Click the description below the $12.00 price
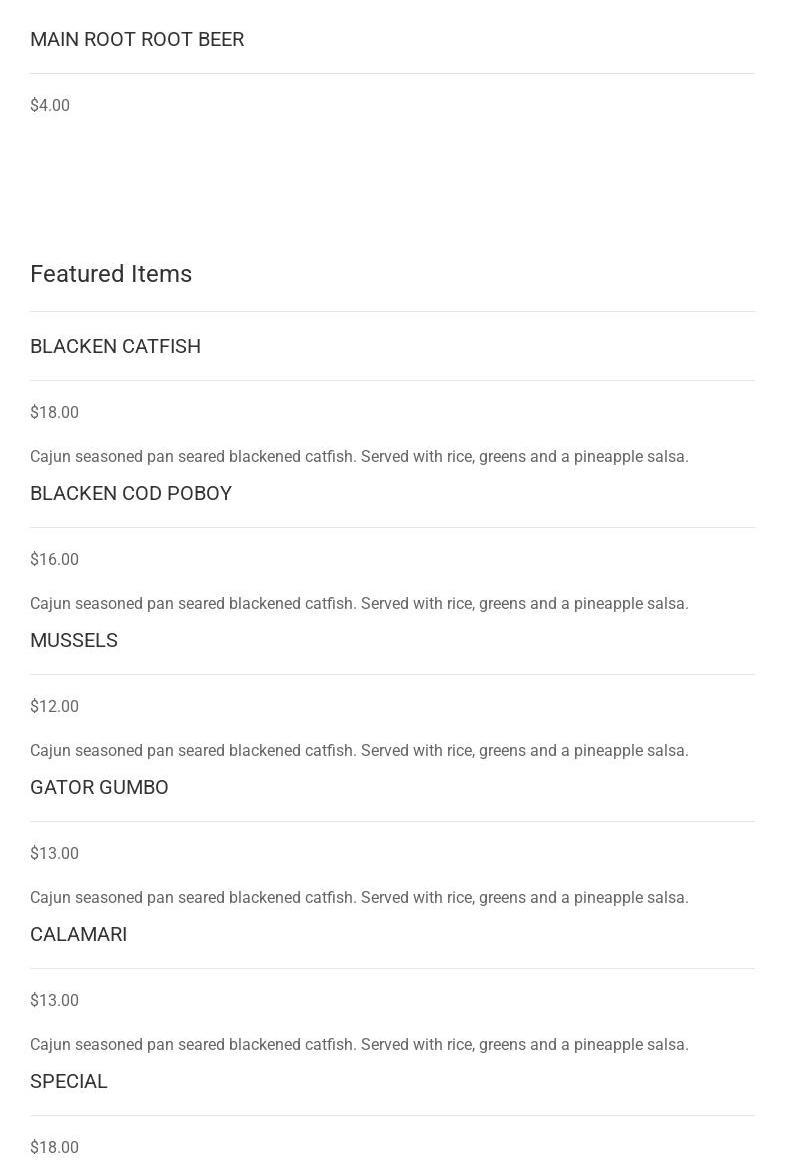The height and width of the screenshot is (1163, 785). (359, 750)
